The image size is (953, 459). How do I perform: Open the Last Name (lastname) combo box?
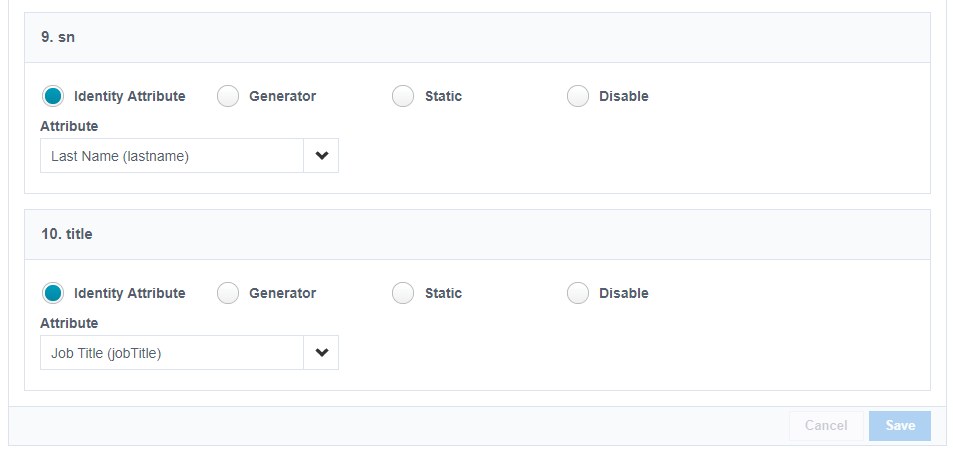click(x=172, y=156)
